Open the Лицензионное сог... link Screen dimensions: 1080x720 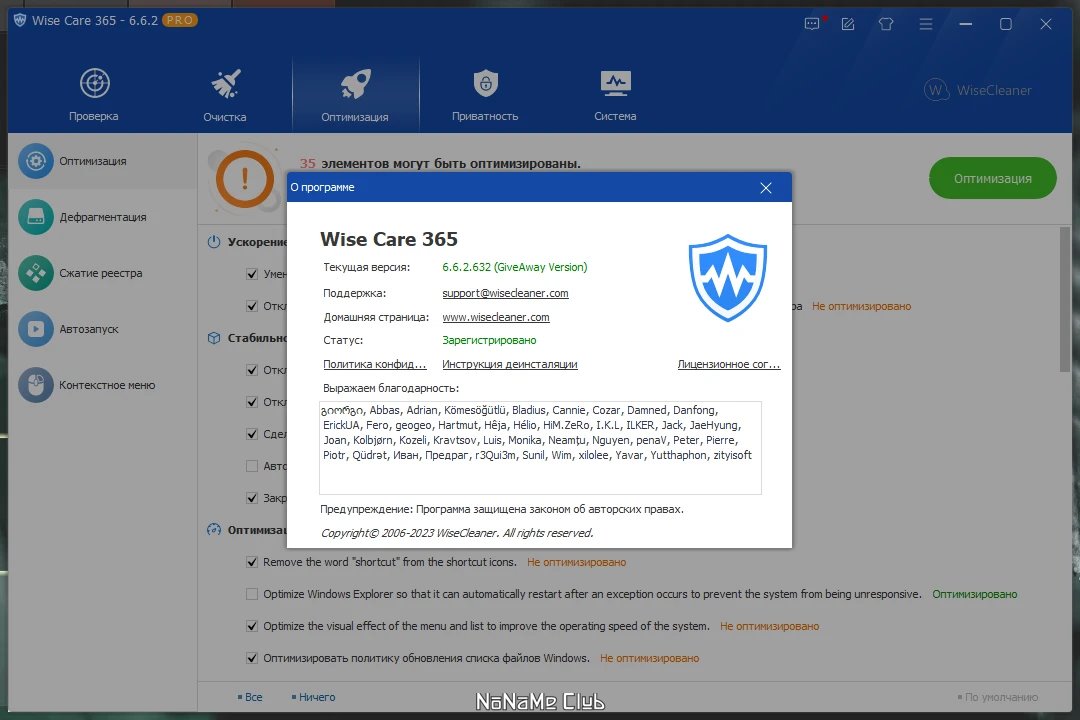point(729,364)
